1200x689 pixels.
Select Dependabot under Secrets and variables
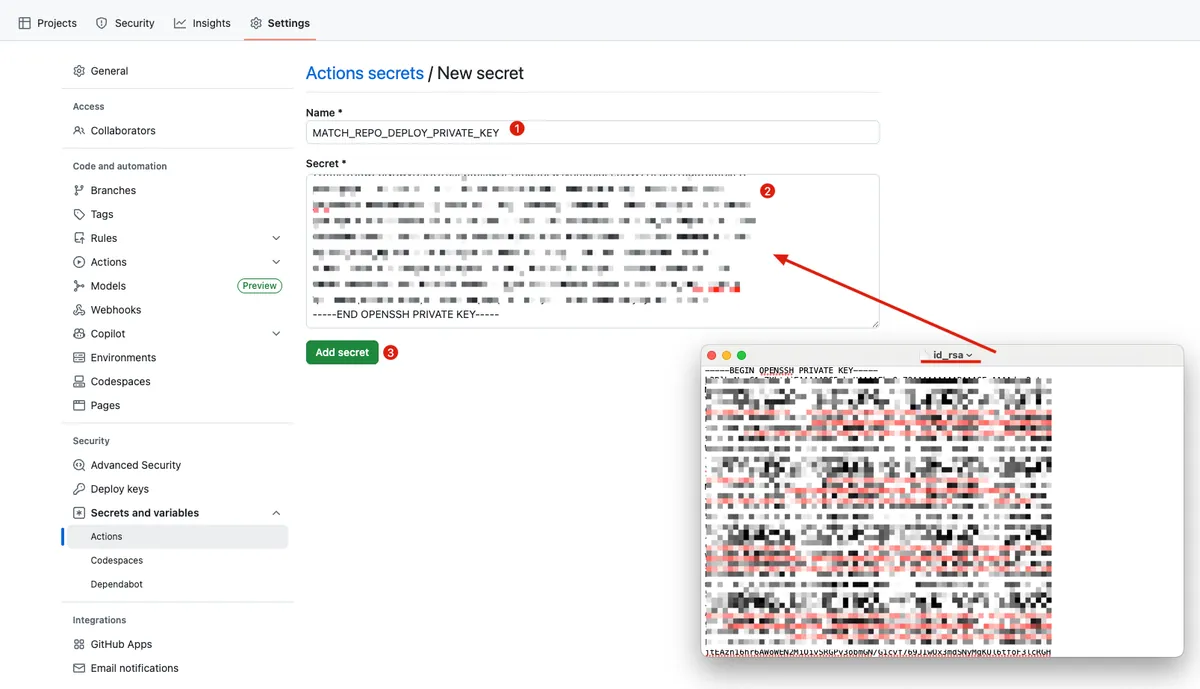click(x=116, y=584)
